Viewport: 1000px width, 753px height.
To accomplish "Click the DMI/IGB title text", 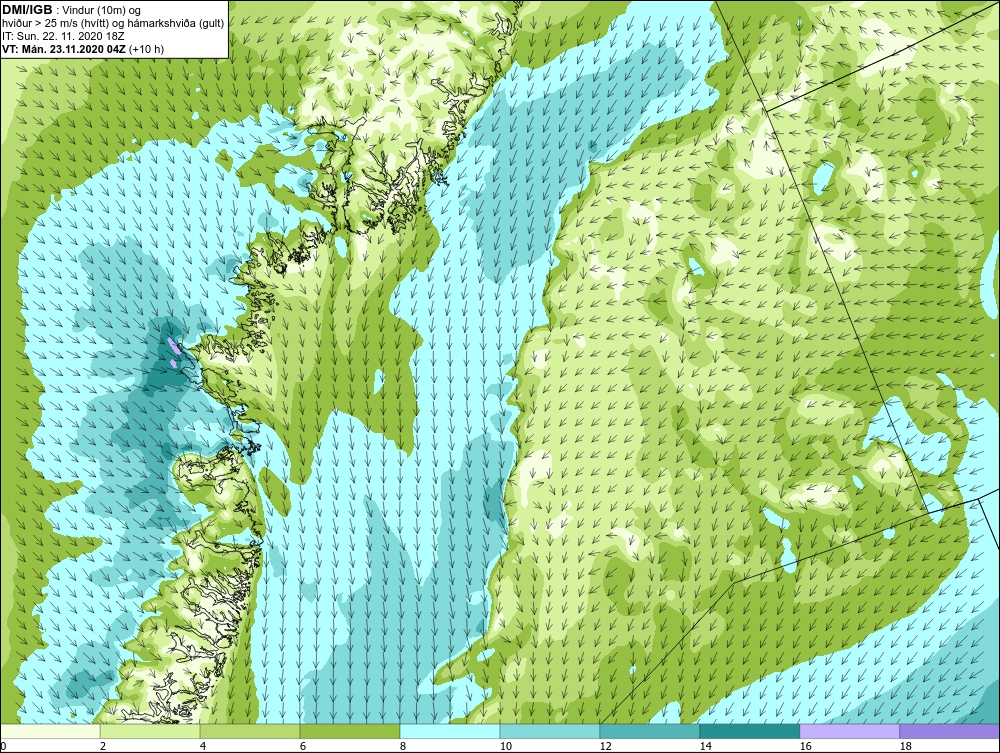I will [27, 10].
